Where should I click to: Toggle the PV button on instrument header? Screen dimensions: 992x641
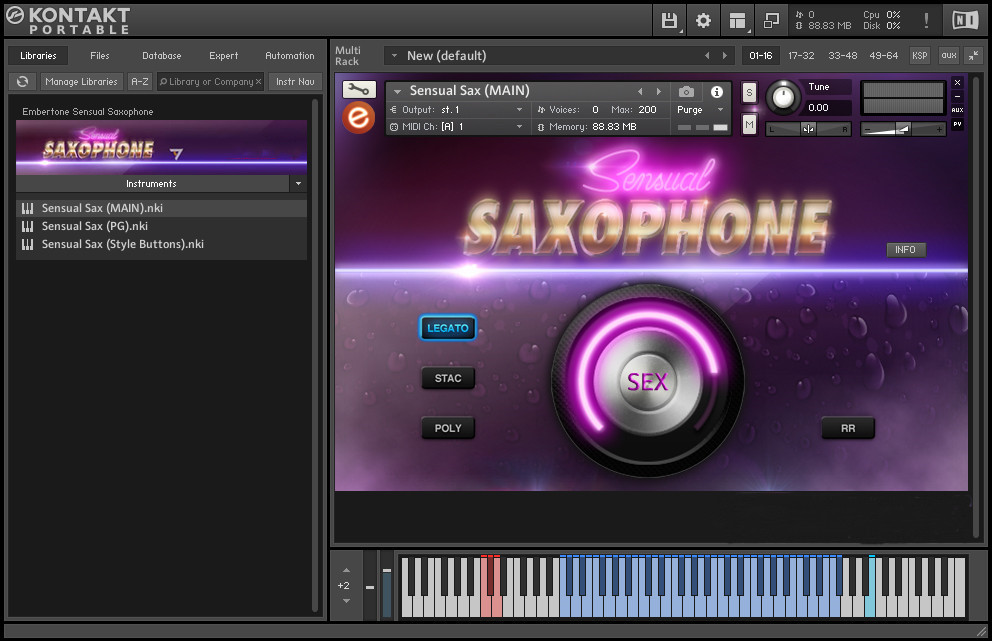(957, 124)
